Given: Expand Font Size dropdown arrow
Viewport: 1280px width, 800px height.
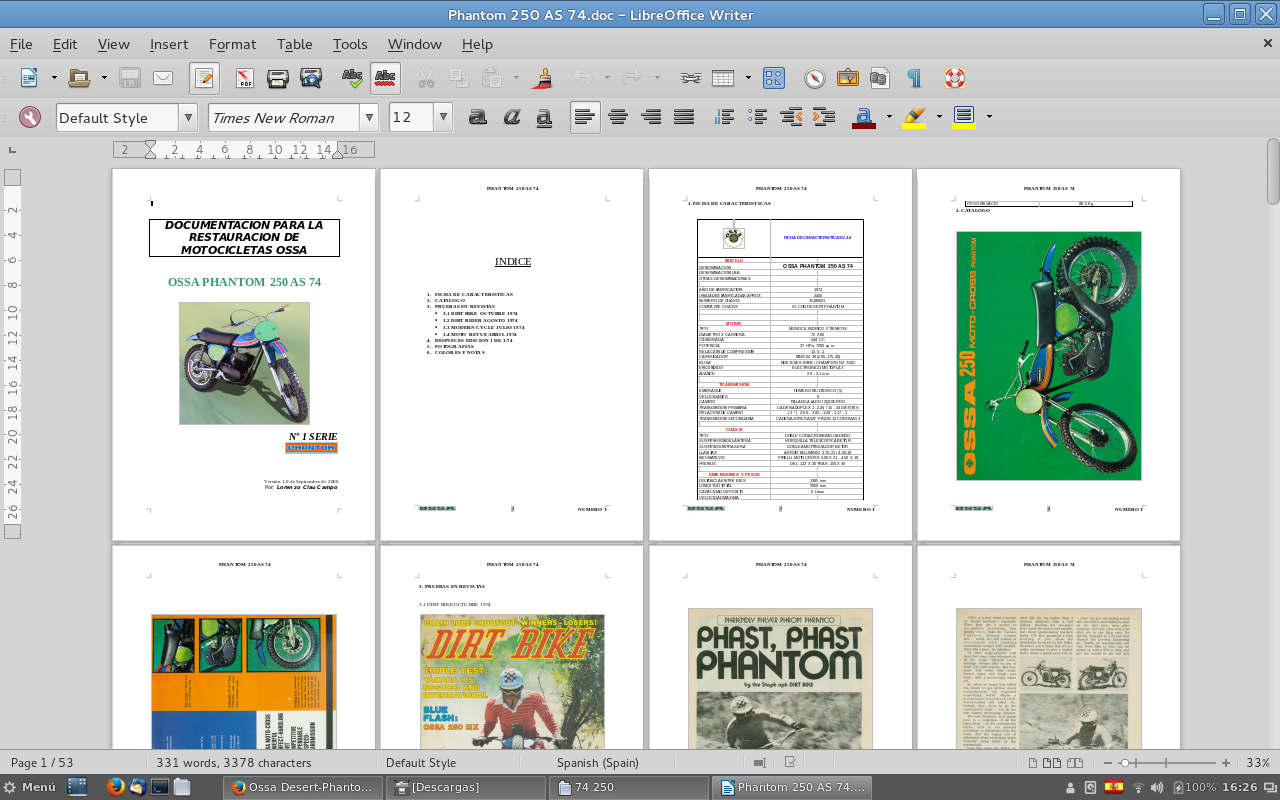Looking at the screenshot, I should coord(443,117).
